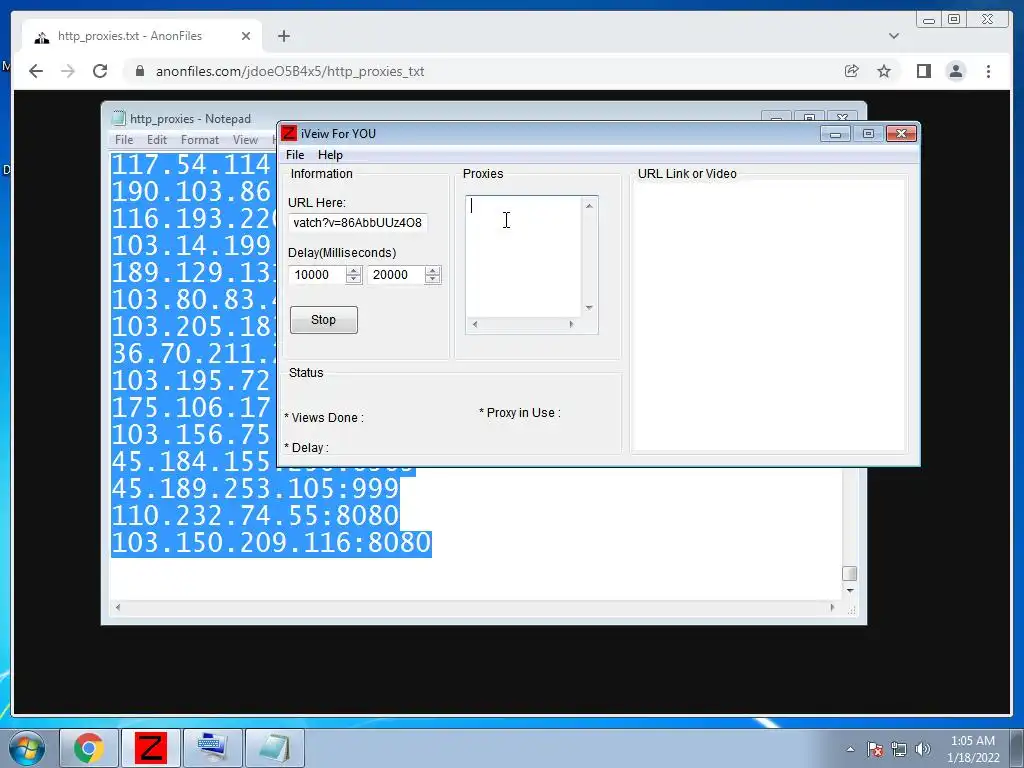Image resolution: width=1024 pixels, height=768 pixels.
Task: Click Notepad scroll down arrow
Action: [850, 590]
